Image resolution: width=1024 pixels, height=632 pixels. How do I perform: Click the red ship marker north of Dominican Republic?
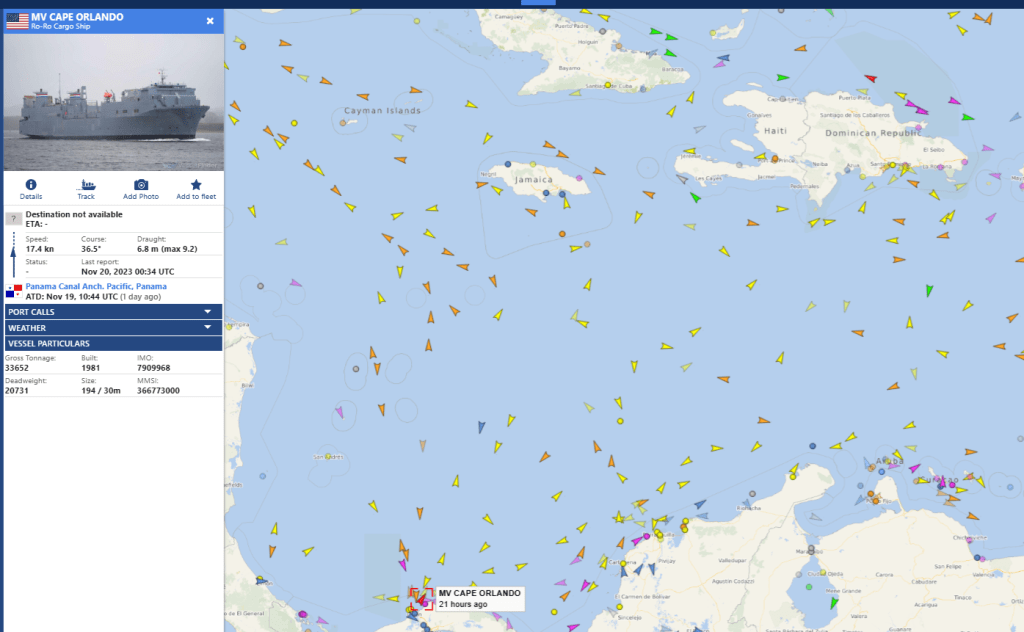tap(870, 78)
